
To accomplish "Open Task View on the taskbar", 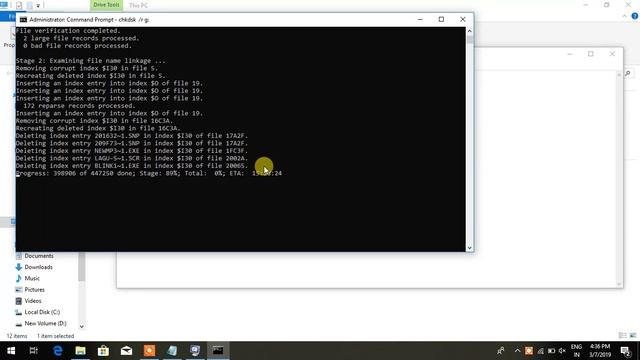I will click(x=33, y=351).
